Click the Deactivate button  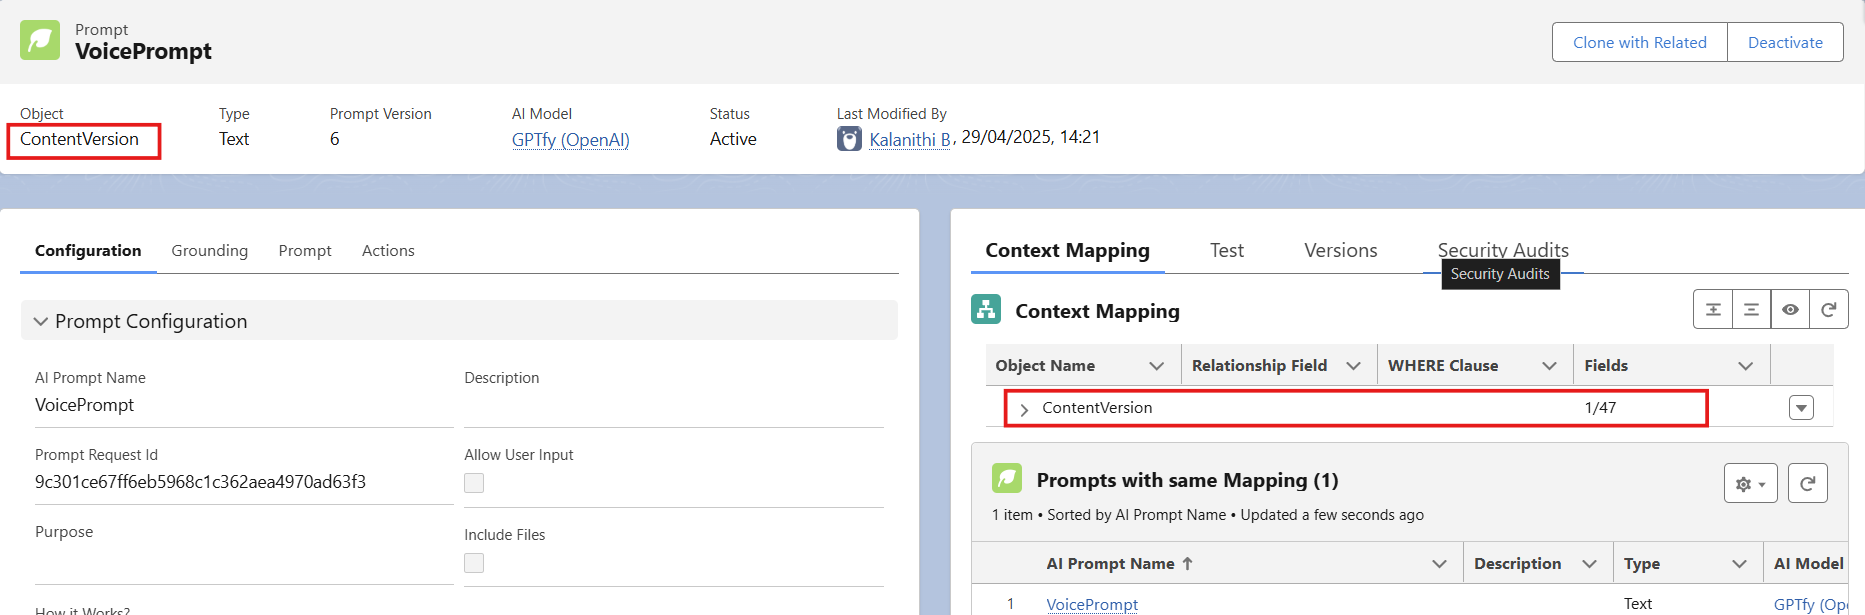point(1785,42)
